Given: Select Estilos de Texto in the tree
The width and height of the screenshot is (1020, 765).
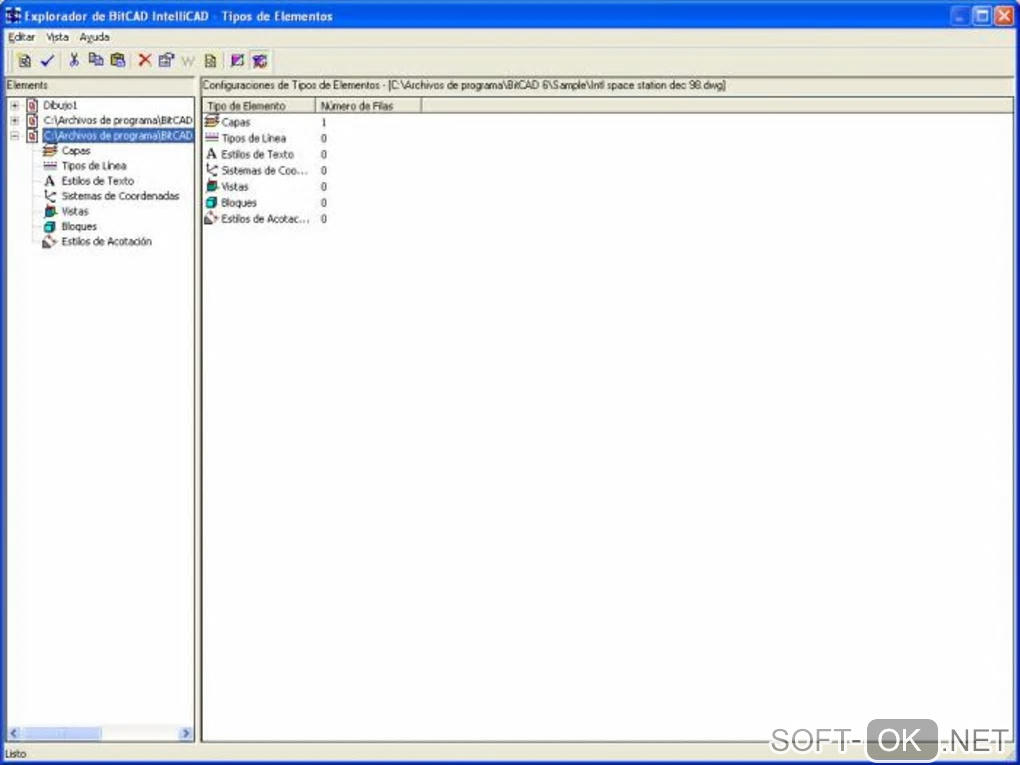Looking at the screenshot, I should (98, 181).
